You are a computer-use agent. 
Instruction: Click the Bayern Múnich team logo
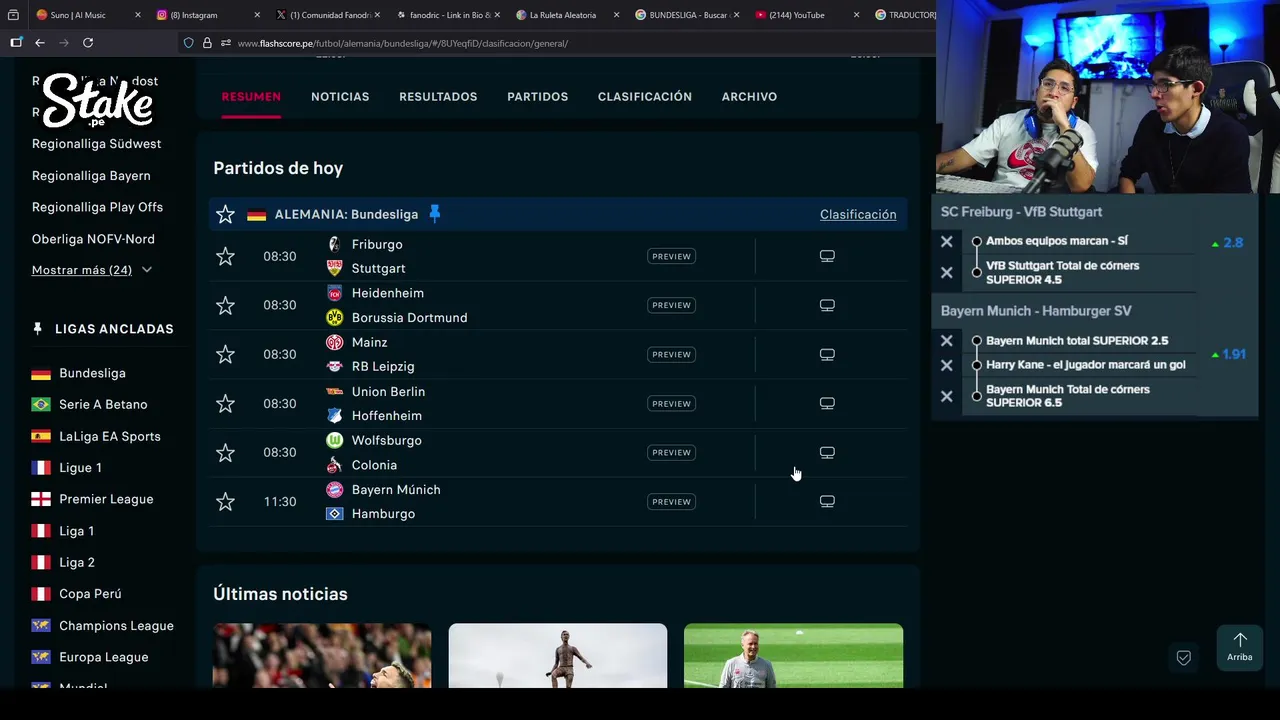334,489
